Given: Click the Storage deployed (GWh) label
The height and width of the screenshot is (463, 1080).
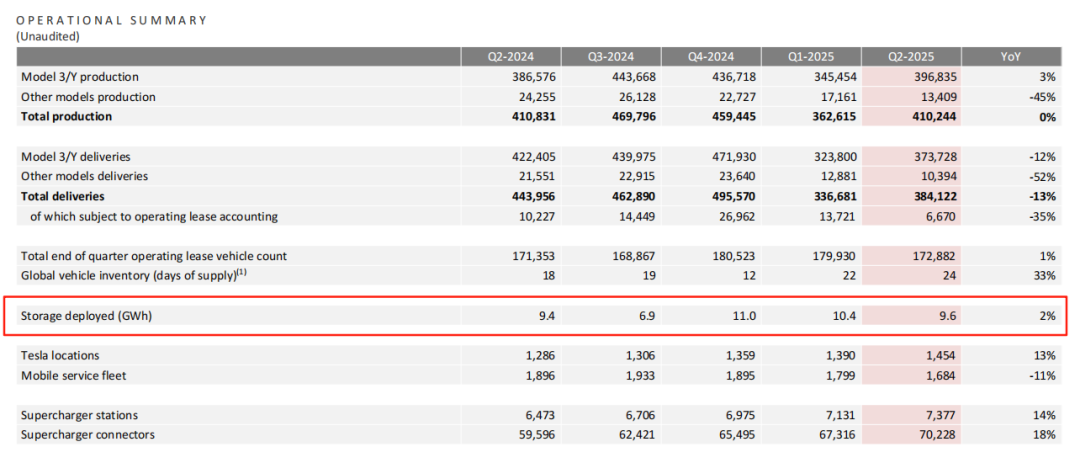Looking at the screenshot, I should point(87,316).
